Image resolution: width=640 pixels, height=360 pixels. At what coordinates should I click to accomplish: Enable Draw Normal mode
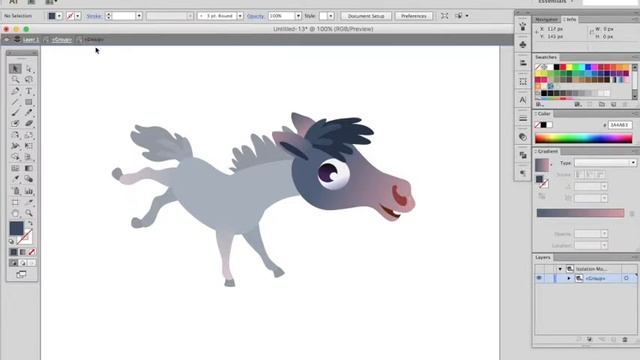[x=13, y=263]
